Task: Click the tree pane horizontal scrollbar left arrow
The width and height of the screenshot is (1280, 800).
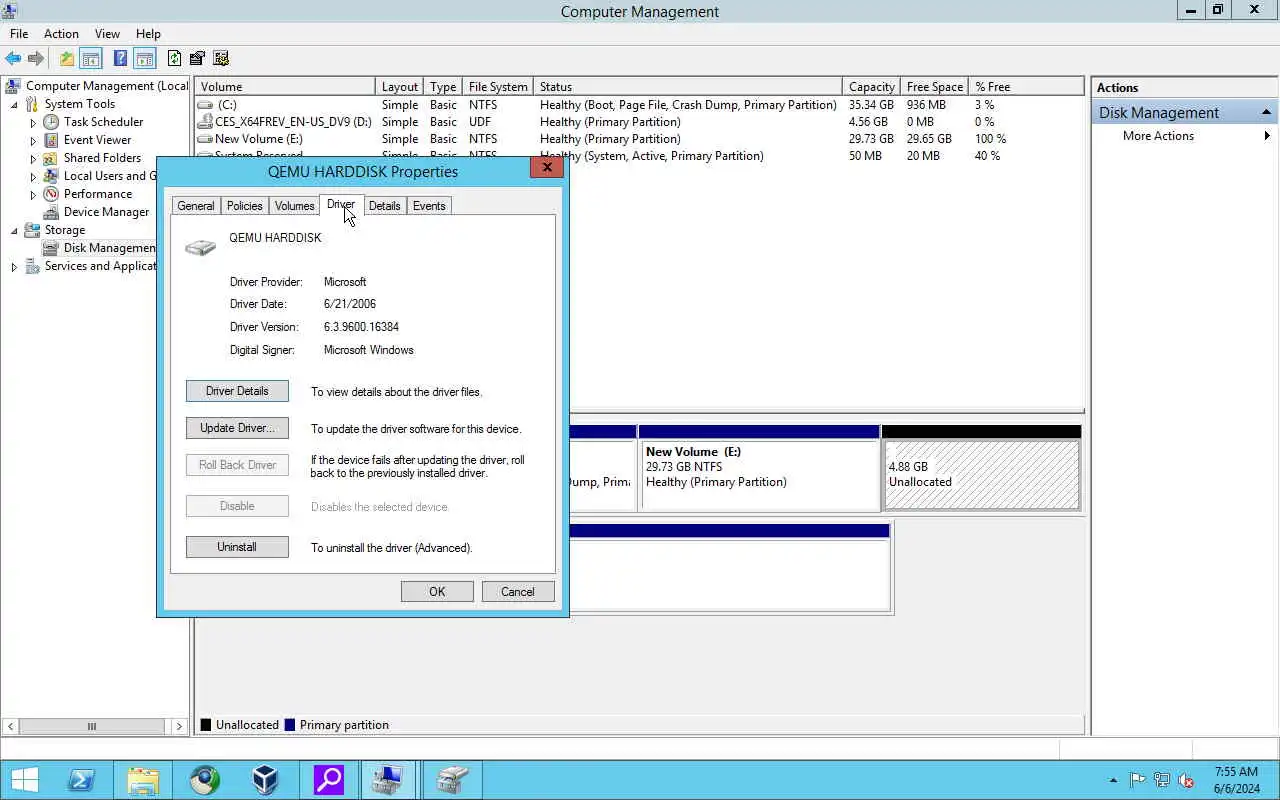Action: [10, 726]
